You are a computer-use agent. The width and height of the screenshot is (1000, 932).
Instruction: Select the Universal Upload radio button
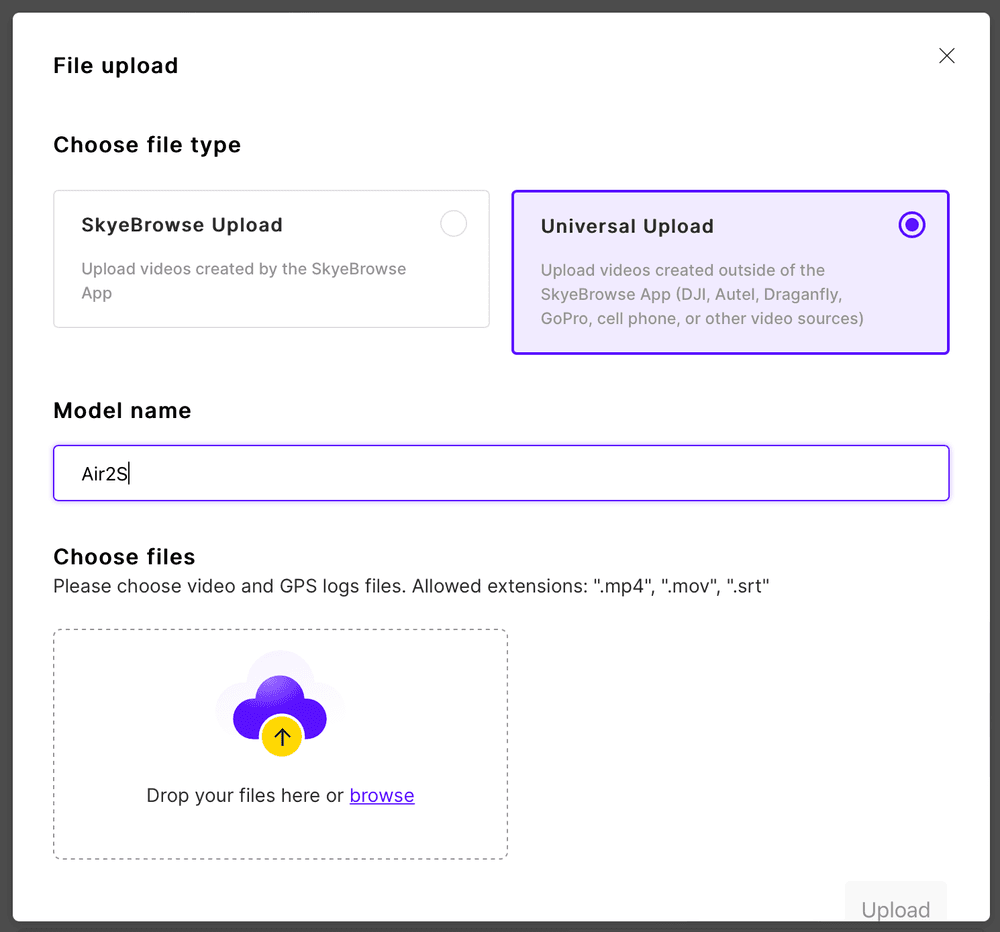click(x=911, y=225)
